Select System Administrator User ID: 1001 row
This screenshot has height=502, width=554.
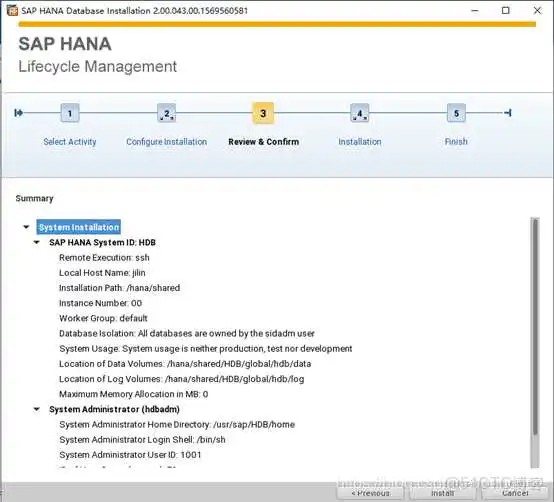click(130, 455)
